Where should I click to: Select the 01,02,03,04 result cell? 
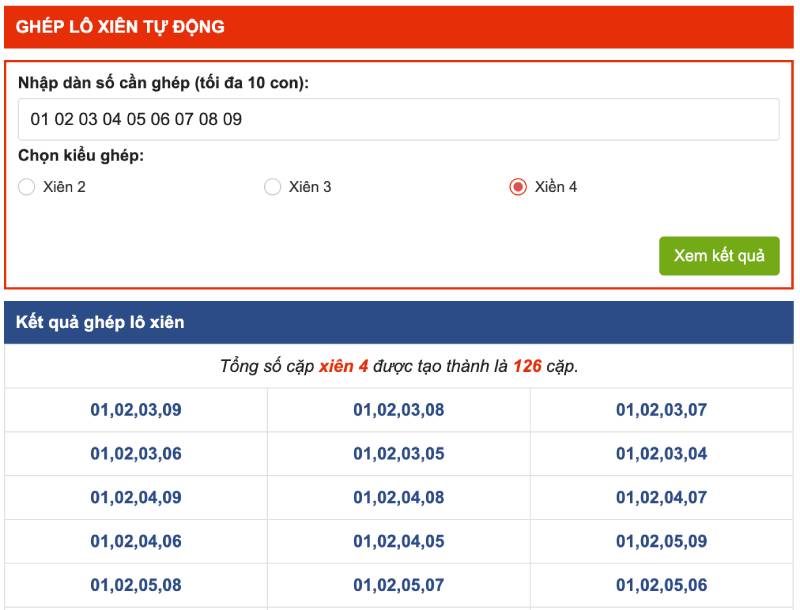tap(661, 454)
